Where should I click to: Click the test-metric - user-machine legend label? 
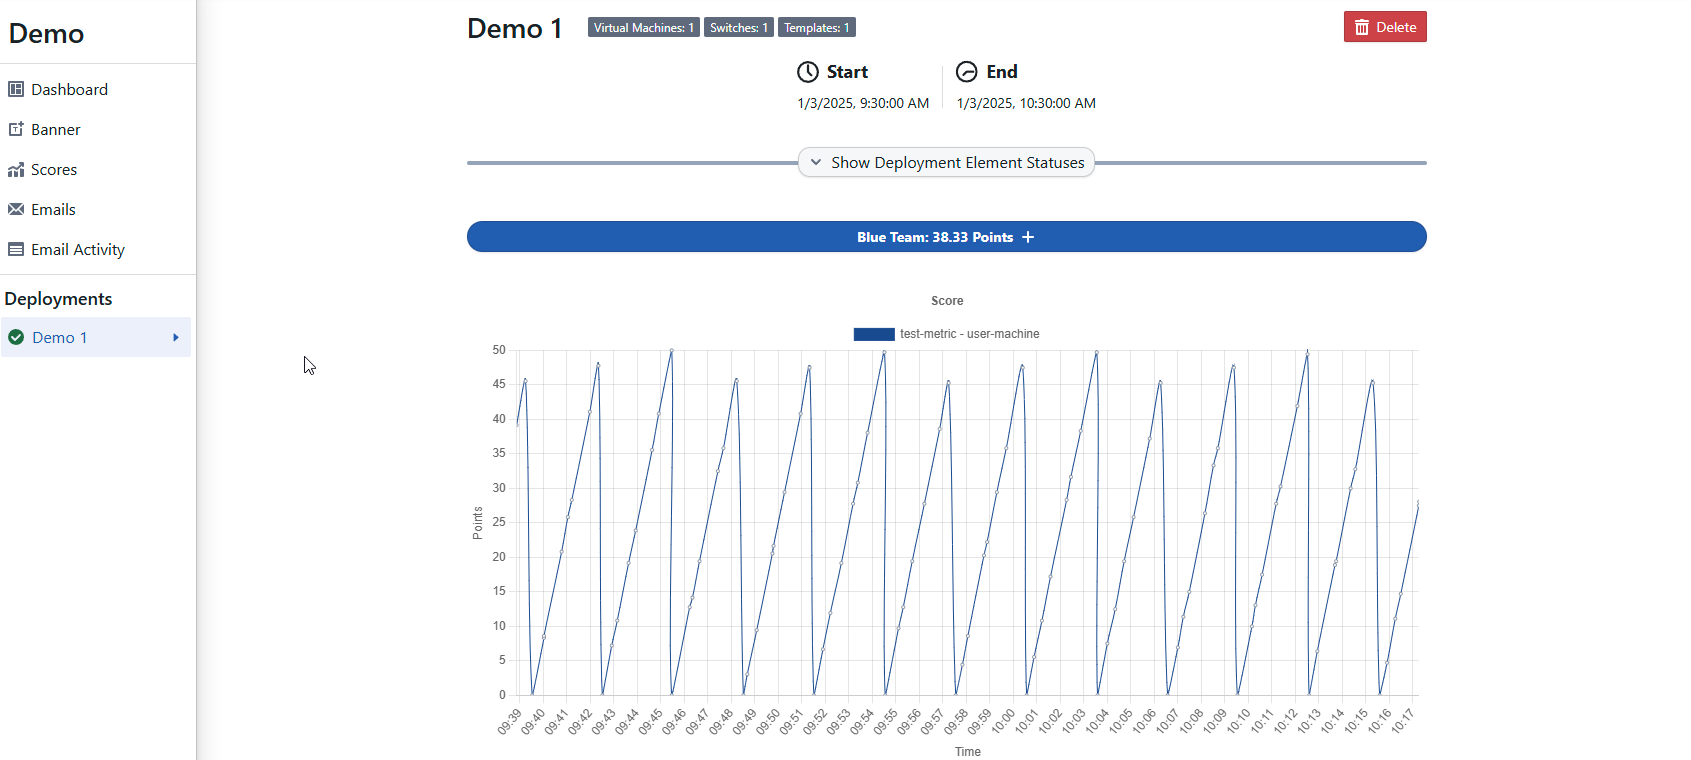click(x=969, y=334)
